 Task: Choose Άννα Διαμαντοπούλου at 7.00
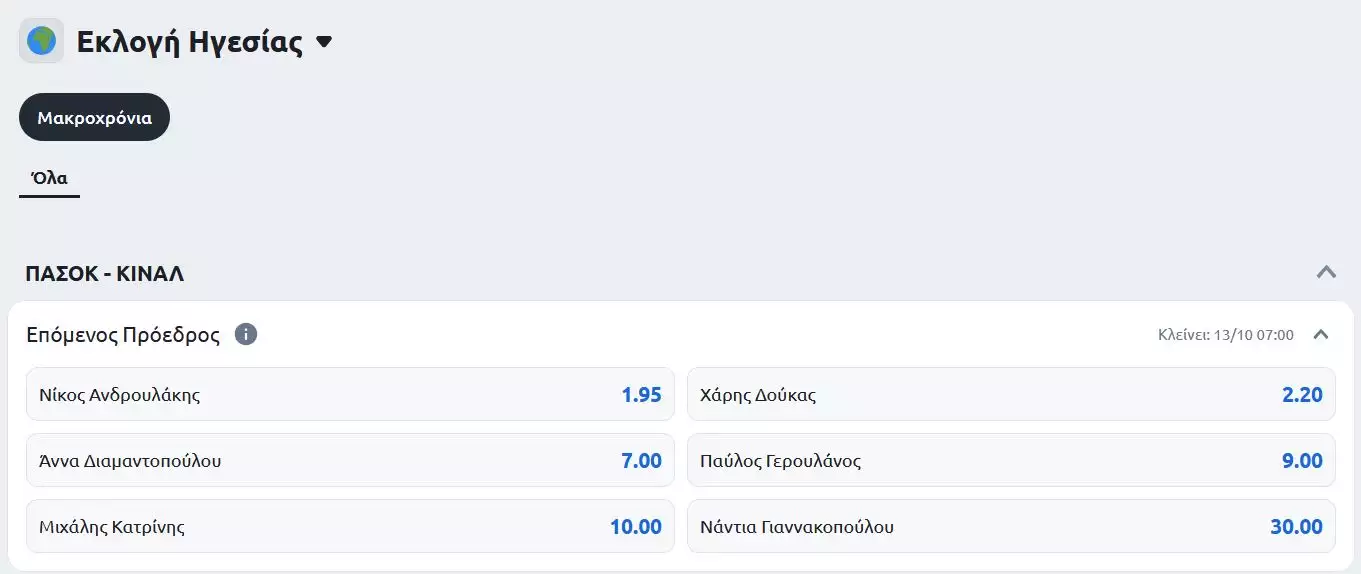350,460
